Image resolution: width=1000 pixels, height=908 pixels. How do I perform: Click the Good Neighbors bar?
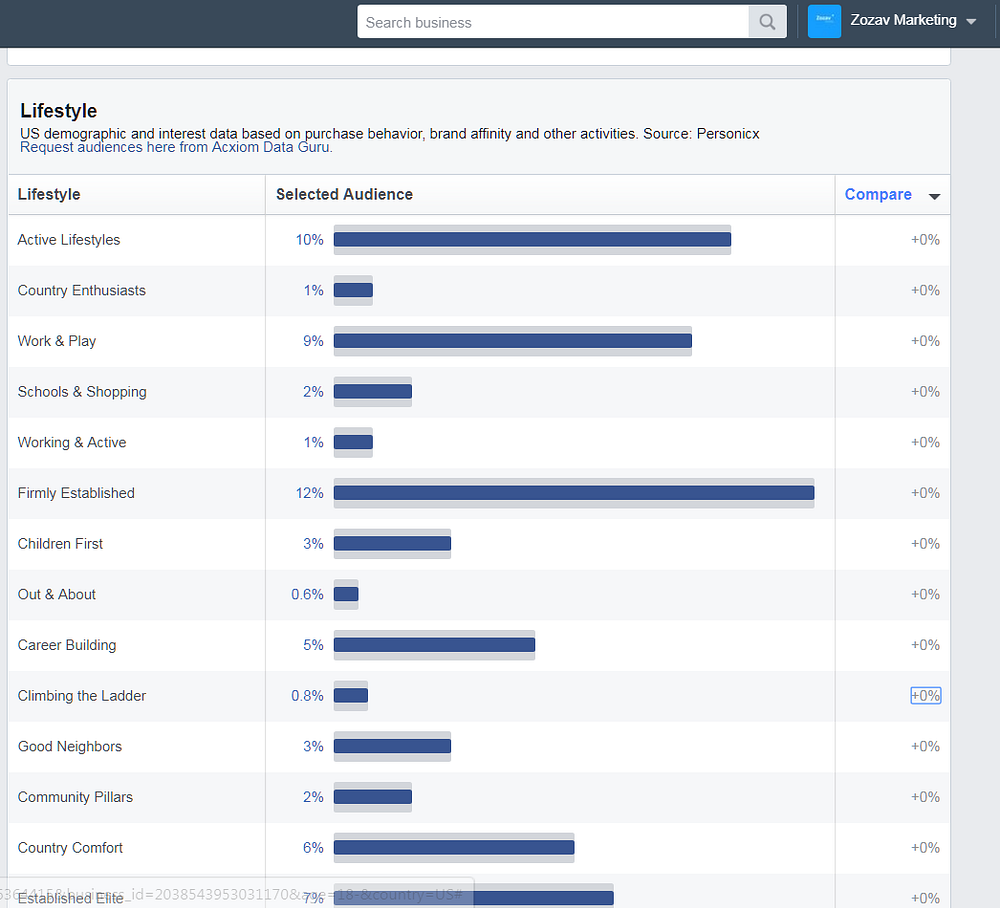pos(392,746)
